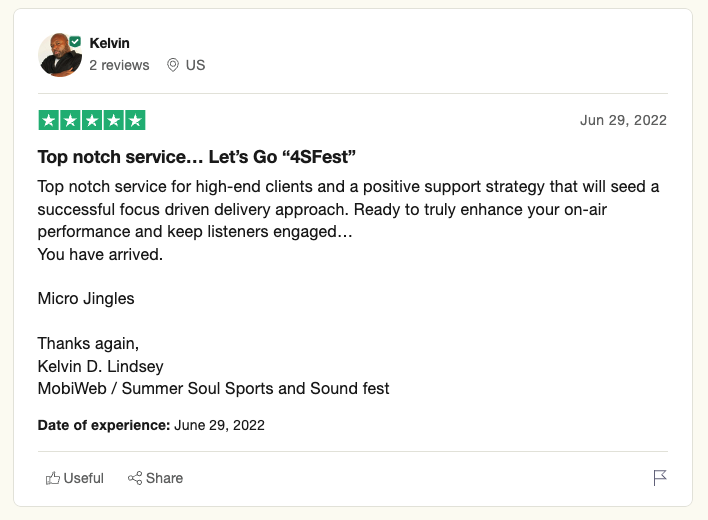708x520 pixels.
Task: Click the fifth green rating star
Action: point(135,120)
